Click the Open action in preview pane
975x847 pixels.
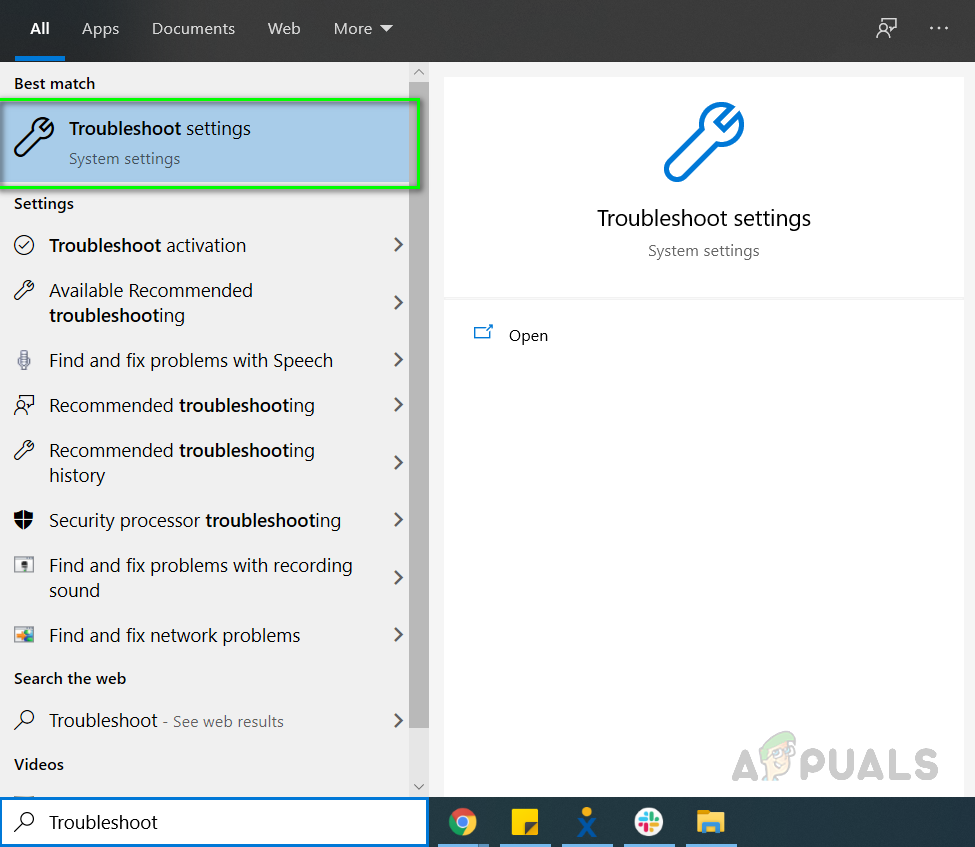[528, 336]
